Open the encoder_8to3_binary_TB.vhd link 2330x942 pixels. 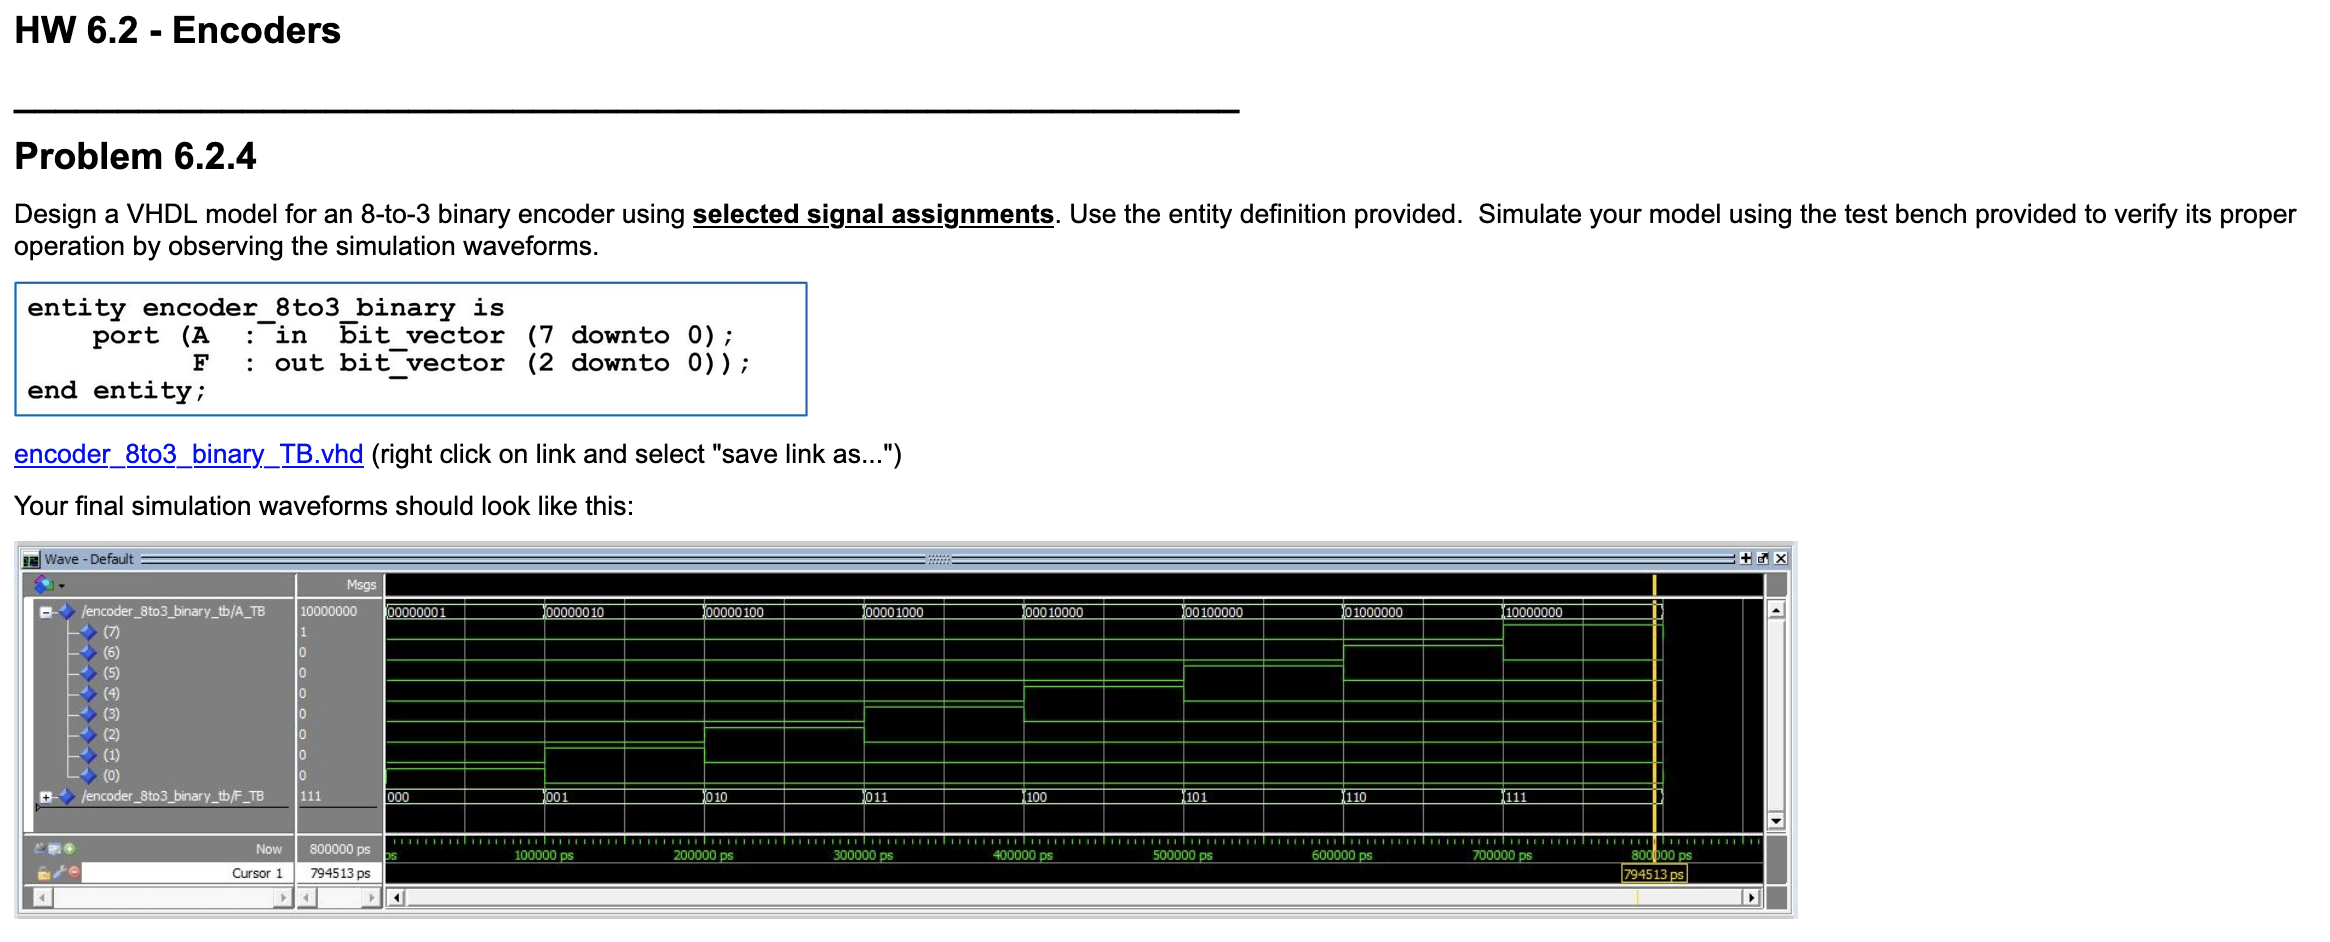tap(188, 454)
